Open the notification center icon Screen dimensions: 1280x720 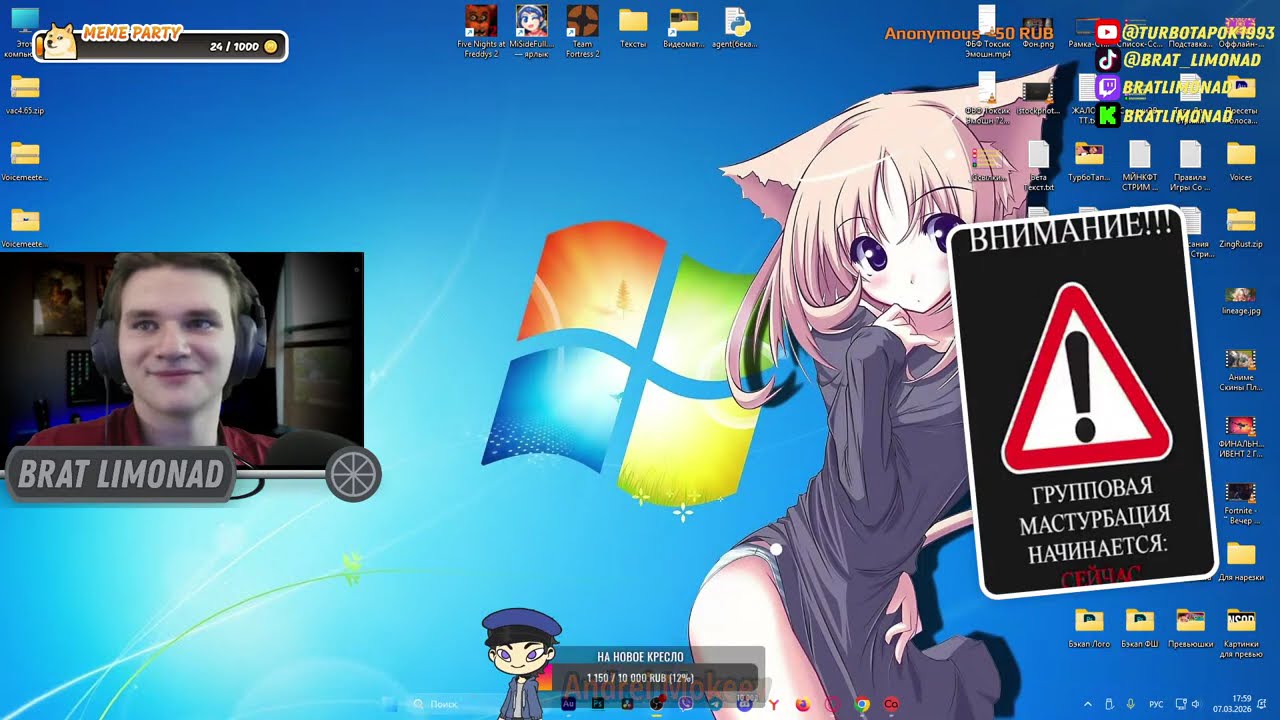pos(1262,704)
